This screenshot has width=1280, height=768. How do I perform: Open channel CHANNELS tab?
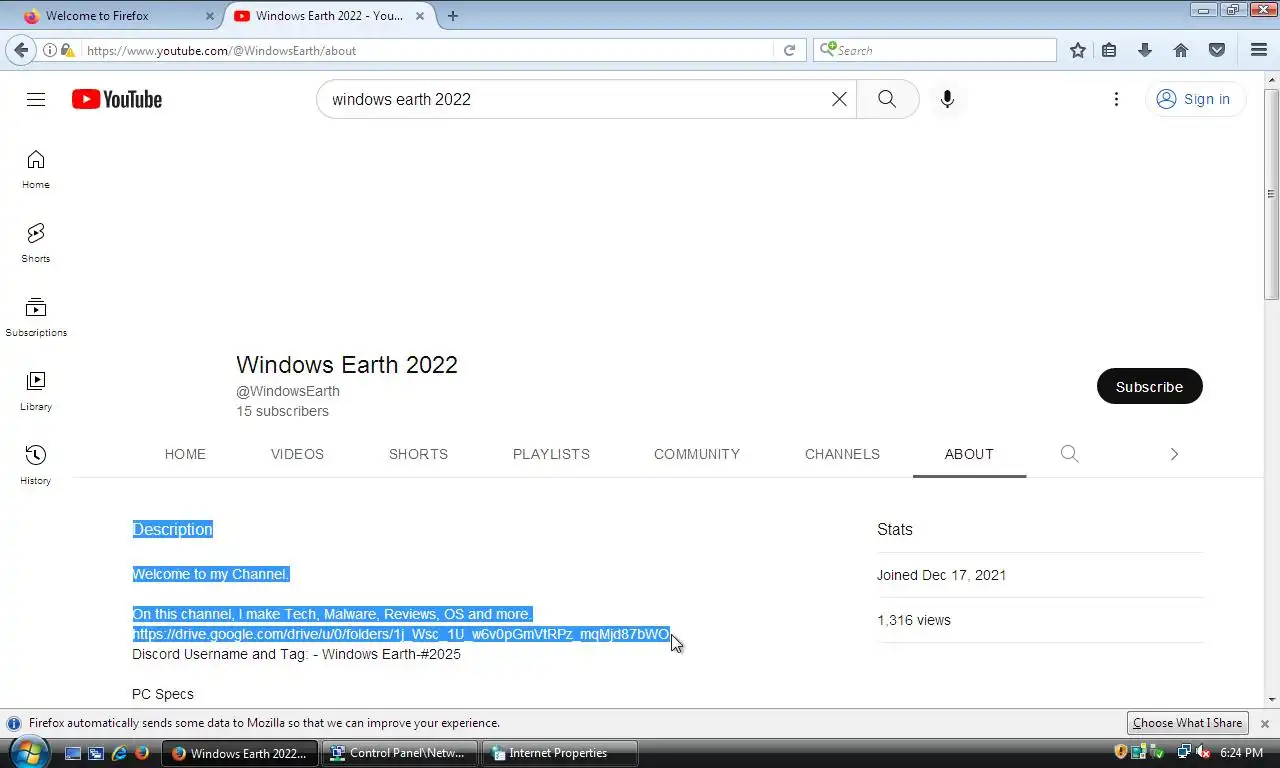[842, 454]
